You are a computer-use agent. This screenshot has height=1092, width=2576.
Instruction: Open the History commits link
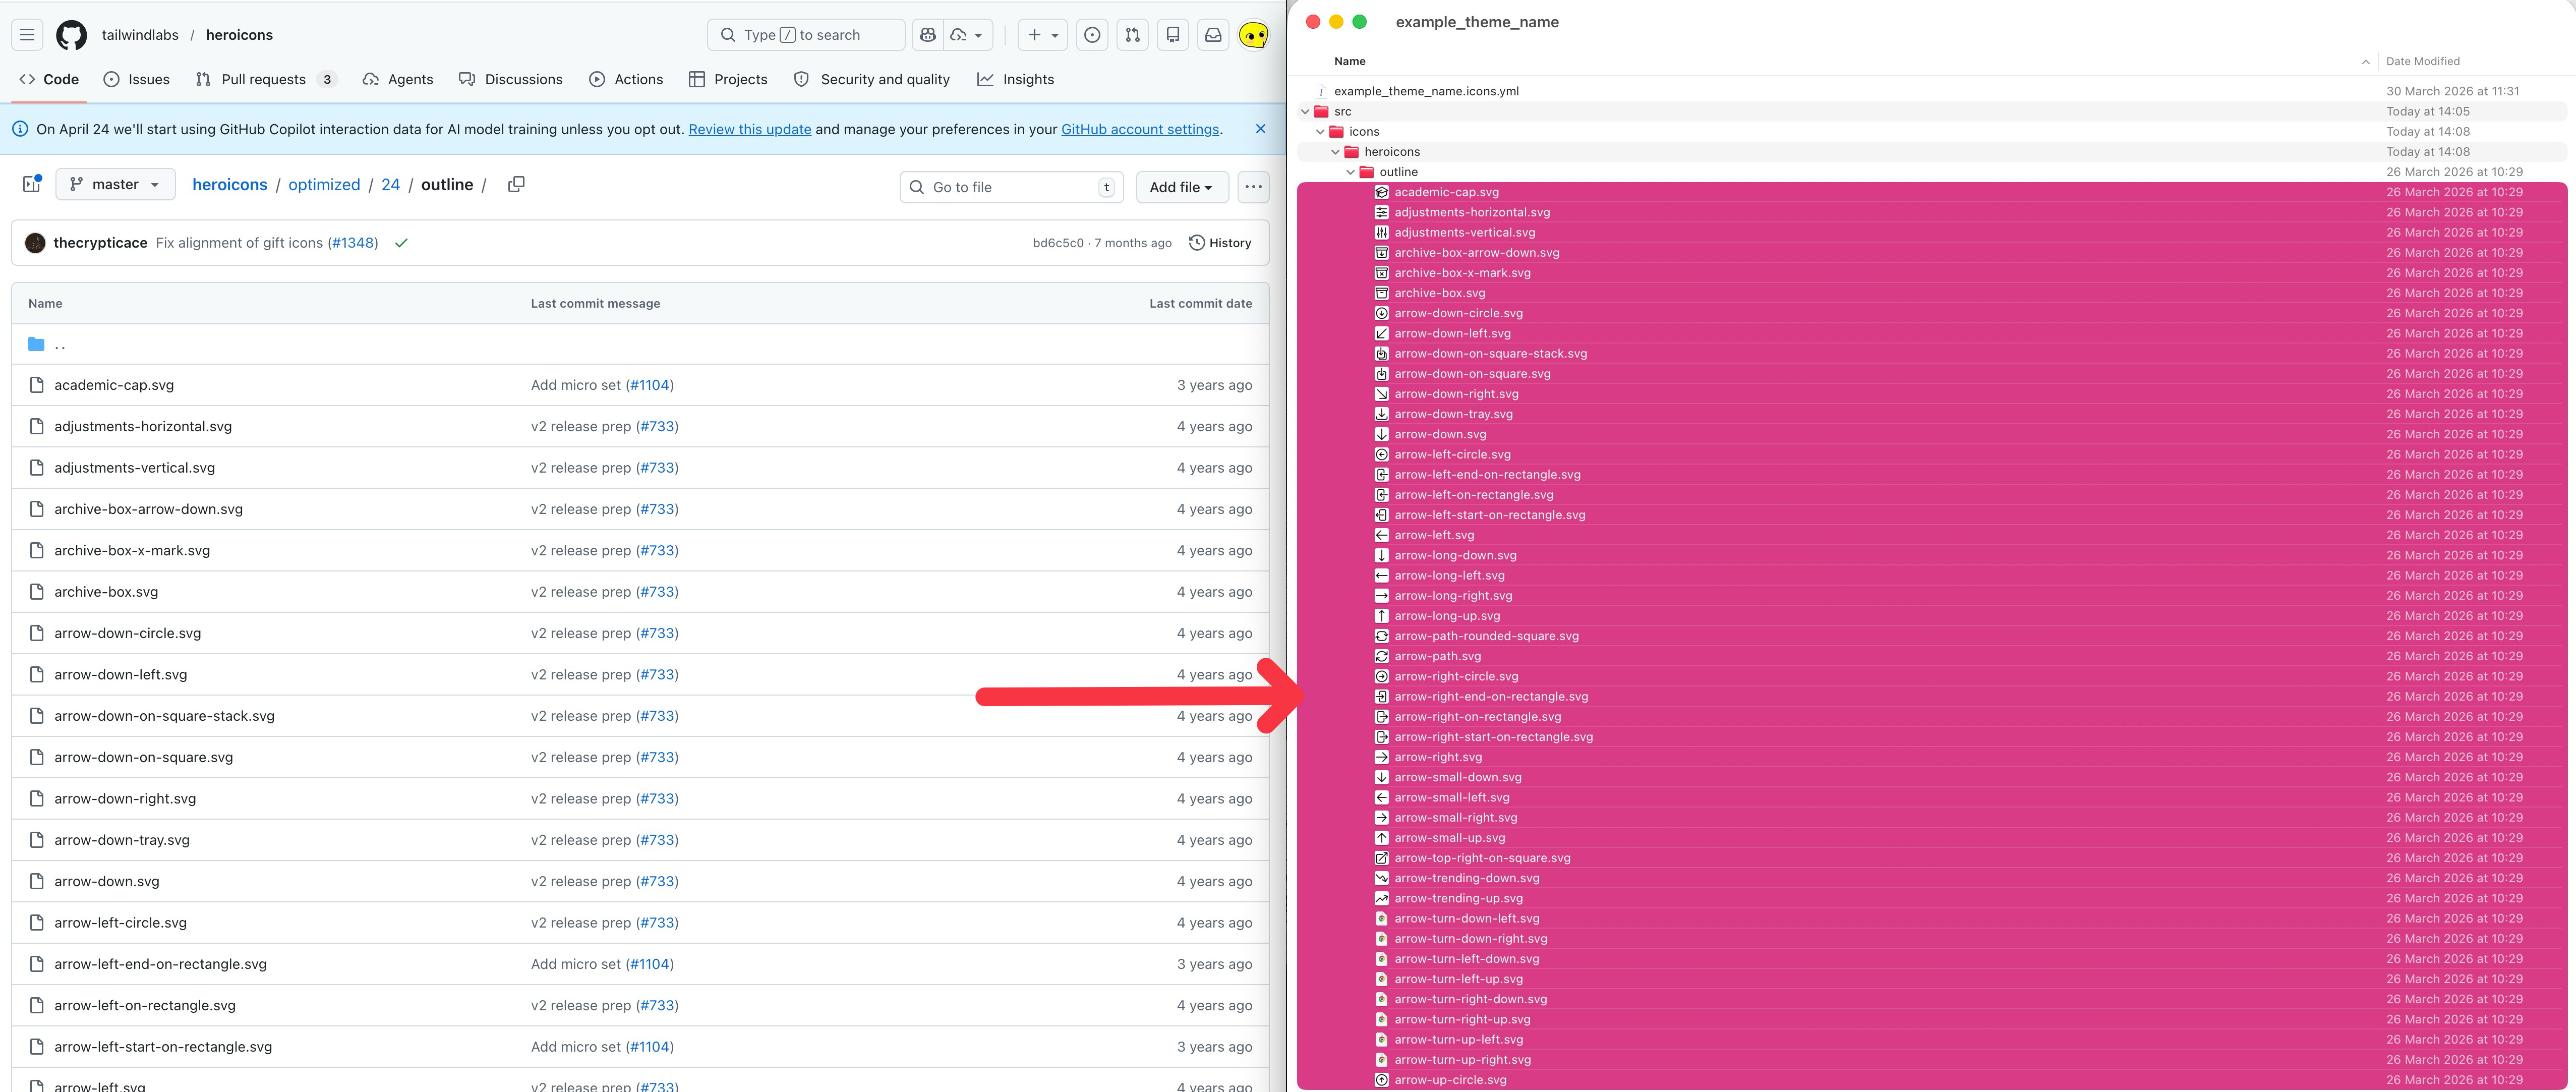point(1220,243)
